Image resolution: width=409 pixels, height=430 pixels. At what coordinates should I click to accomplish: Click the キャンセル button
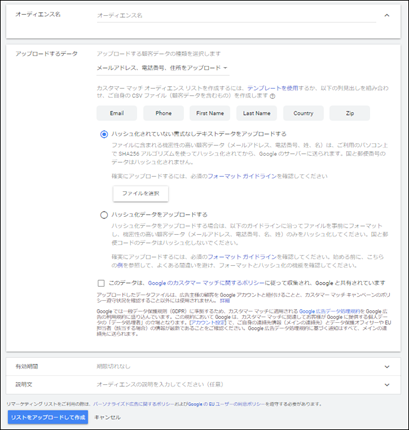point(107,417)
